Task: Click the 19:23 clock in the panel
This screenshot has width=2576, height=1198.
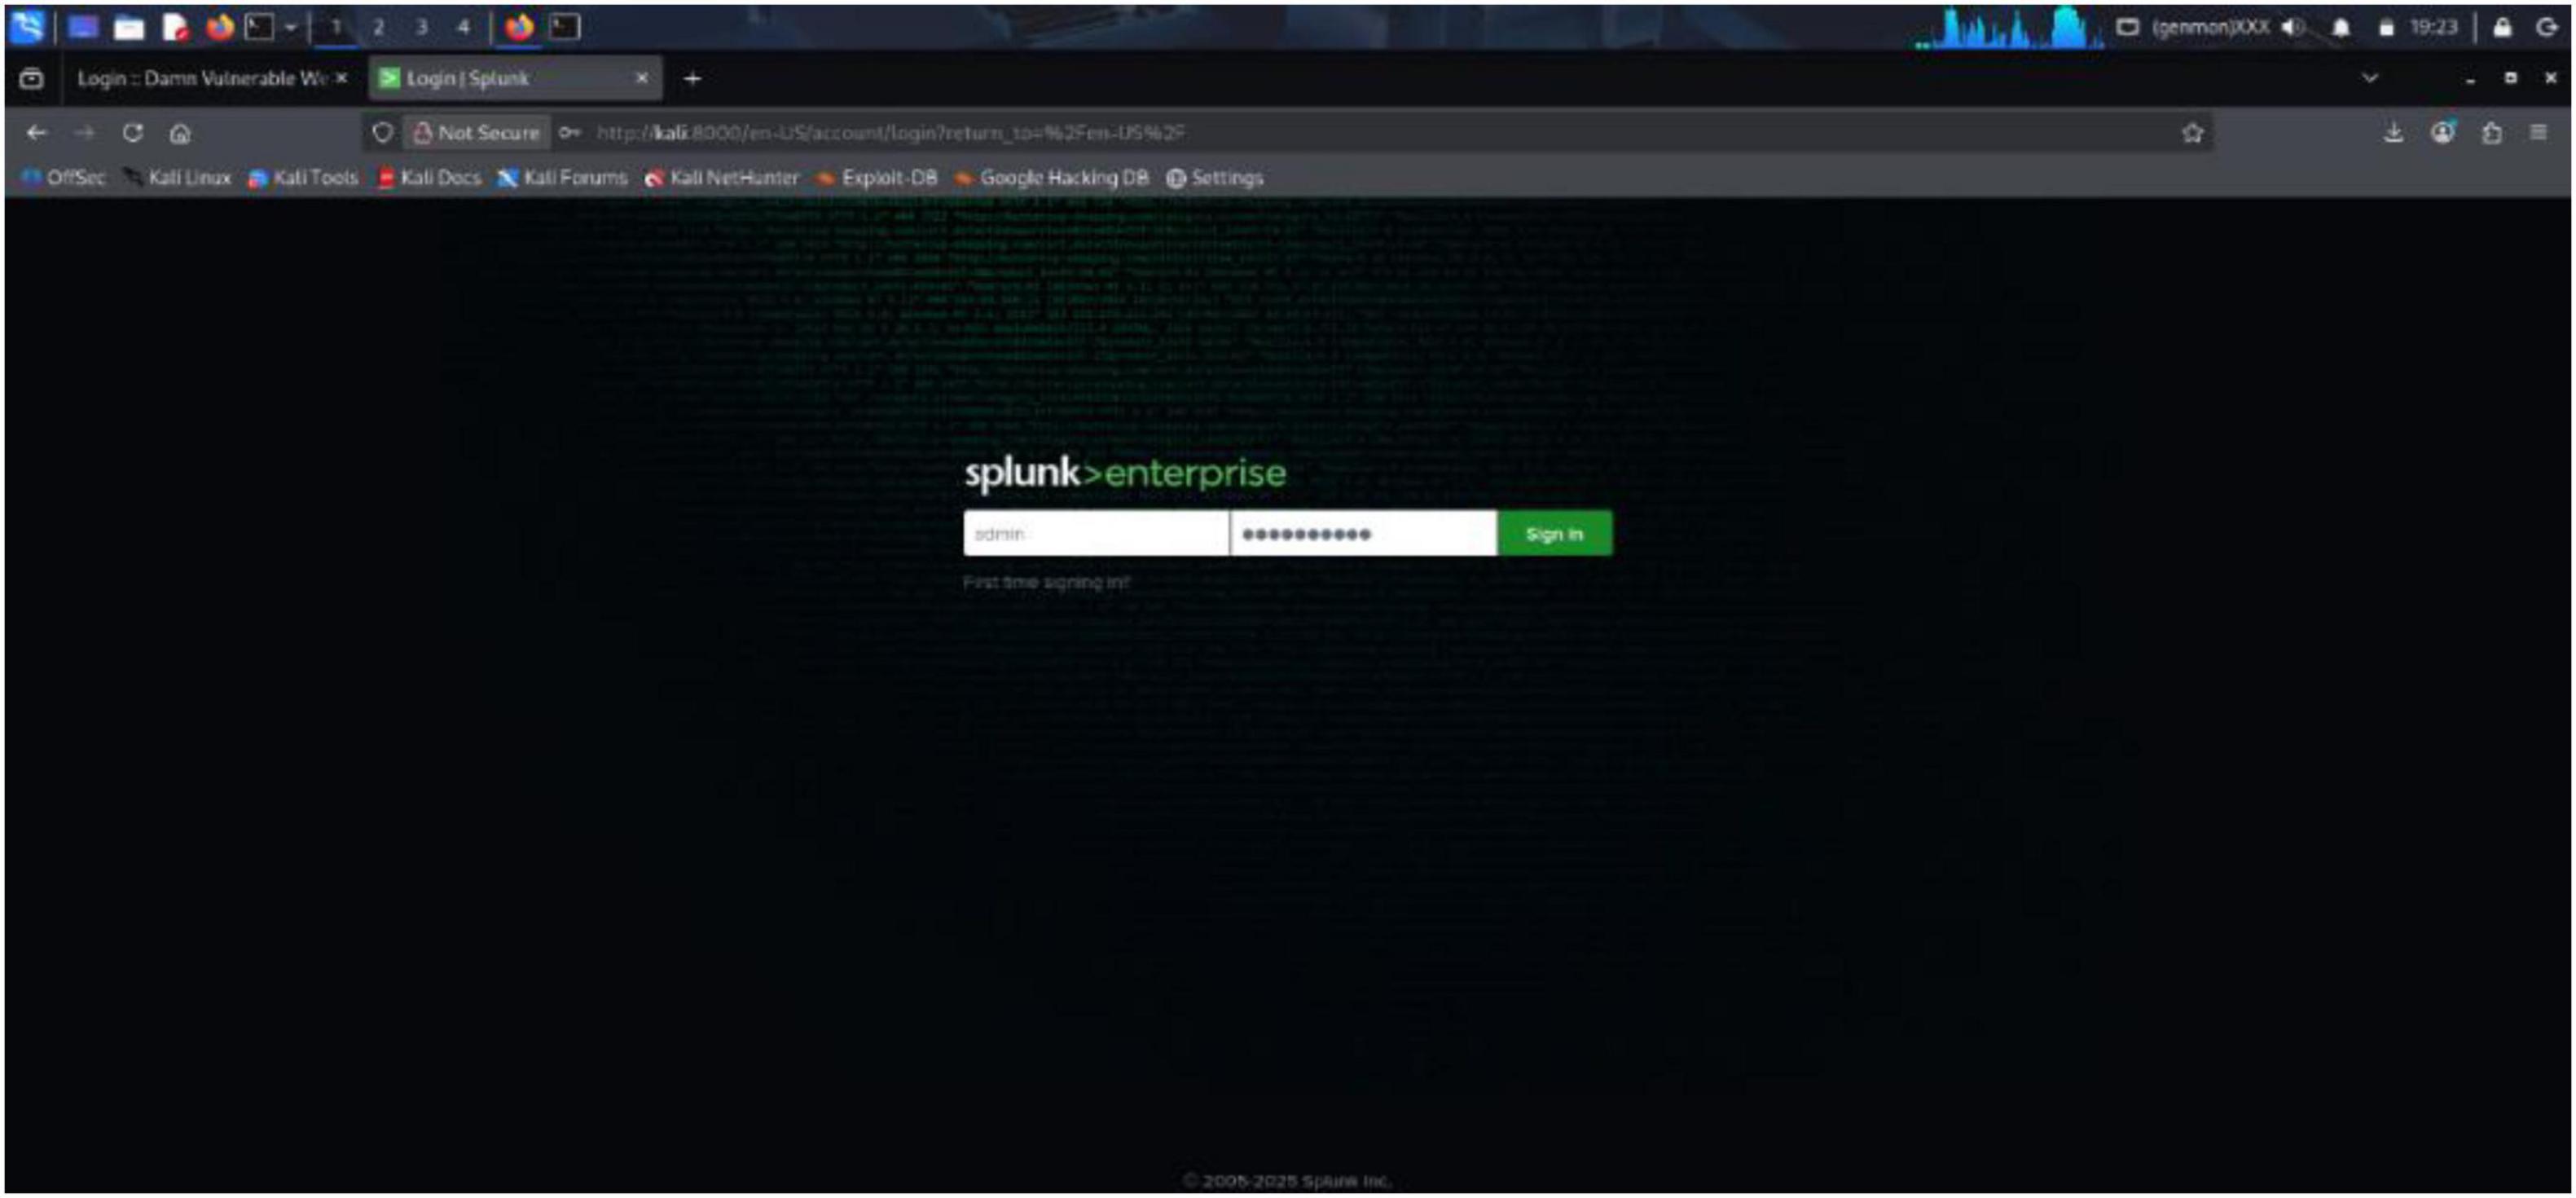Action: [2433, 27]
